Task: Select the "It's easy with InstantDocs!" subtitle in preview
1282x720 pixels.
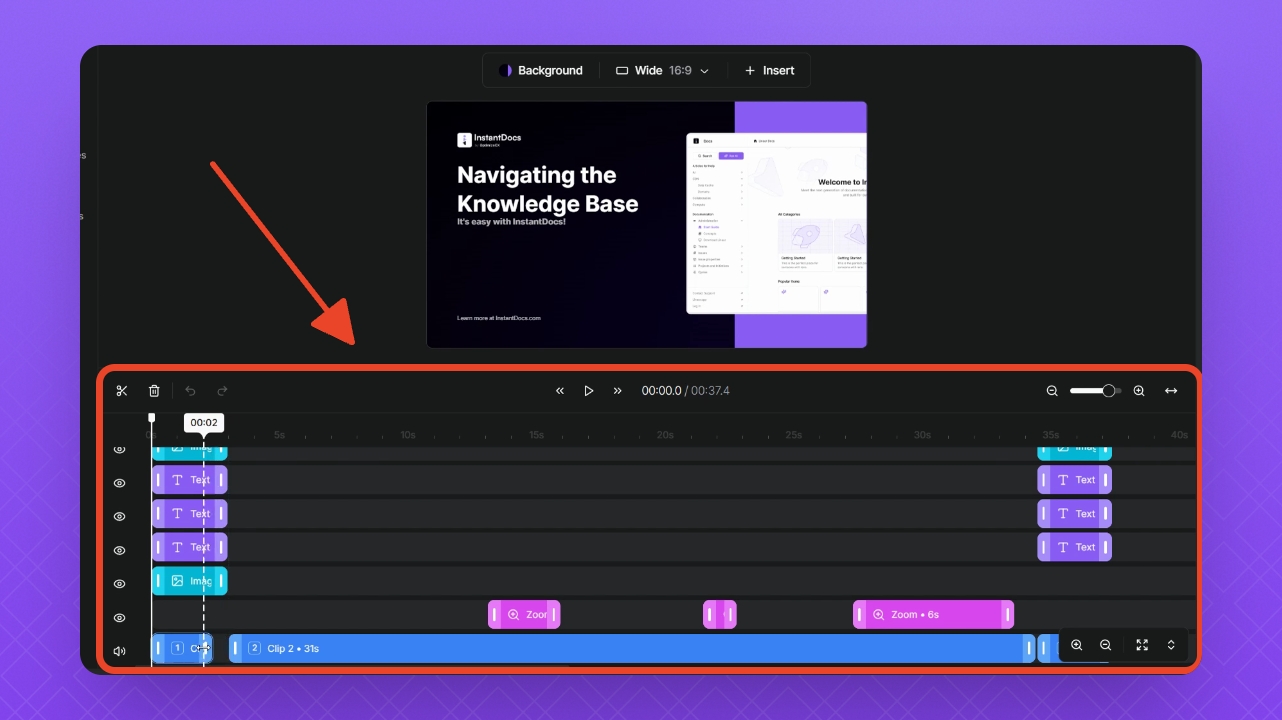Action: click(511, 222)
